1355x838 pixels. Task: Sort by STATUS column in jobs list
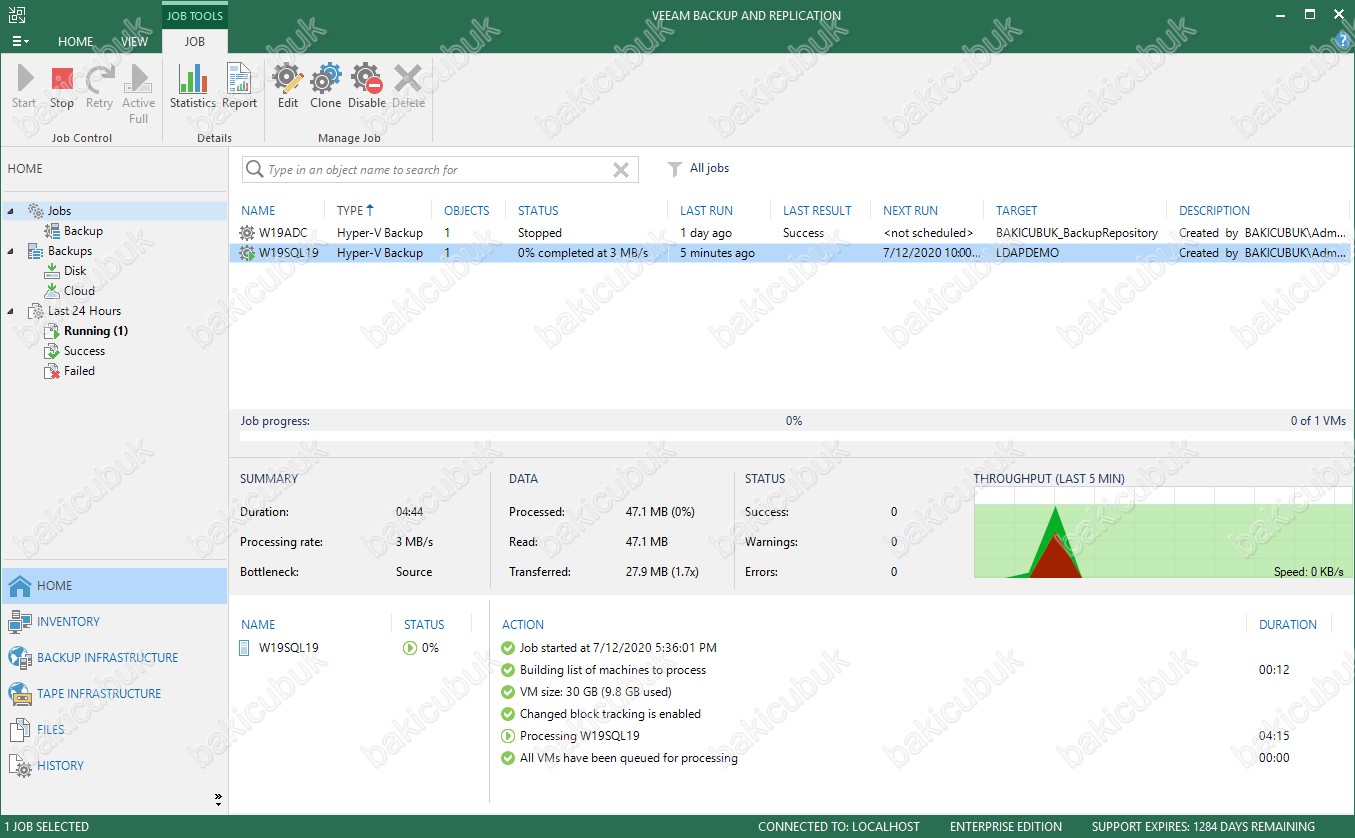coord(538,211)
